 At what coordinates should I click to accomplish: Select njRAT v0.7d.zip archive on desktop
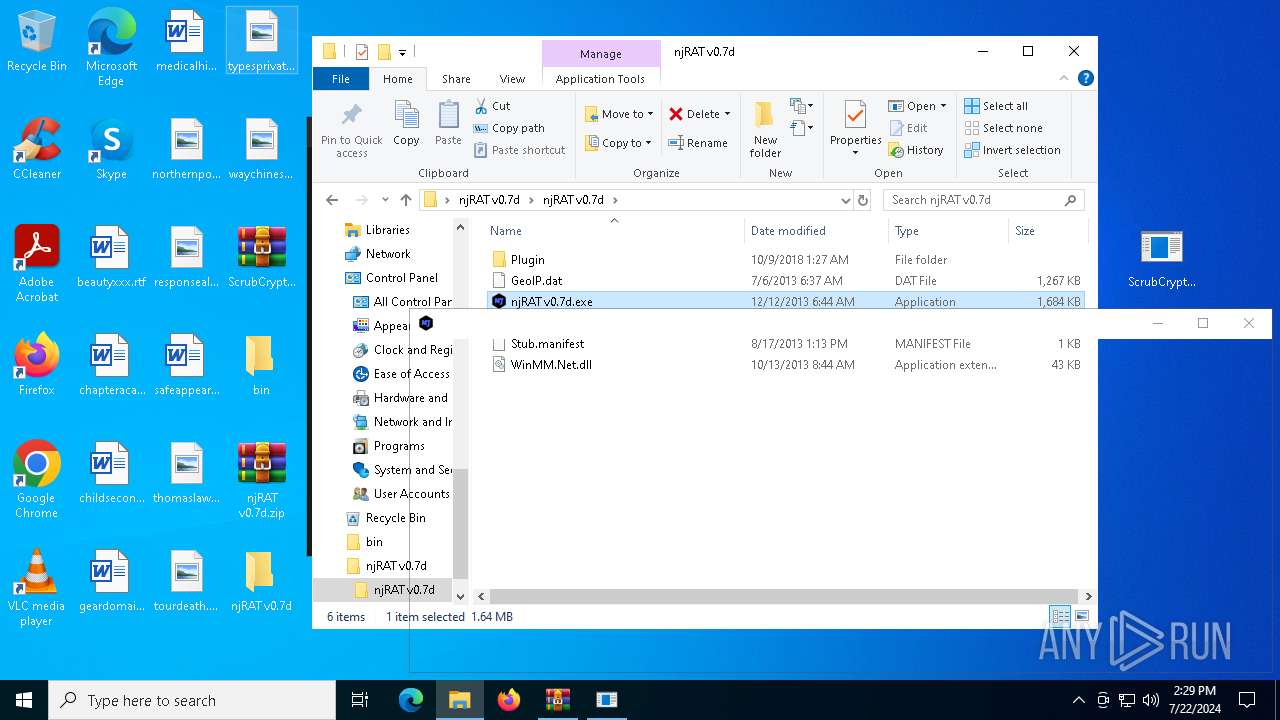[262, 480]
